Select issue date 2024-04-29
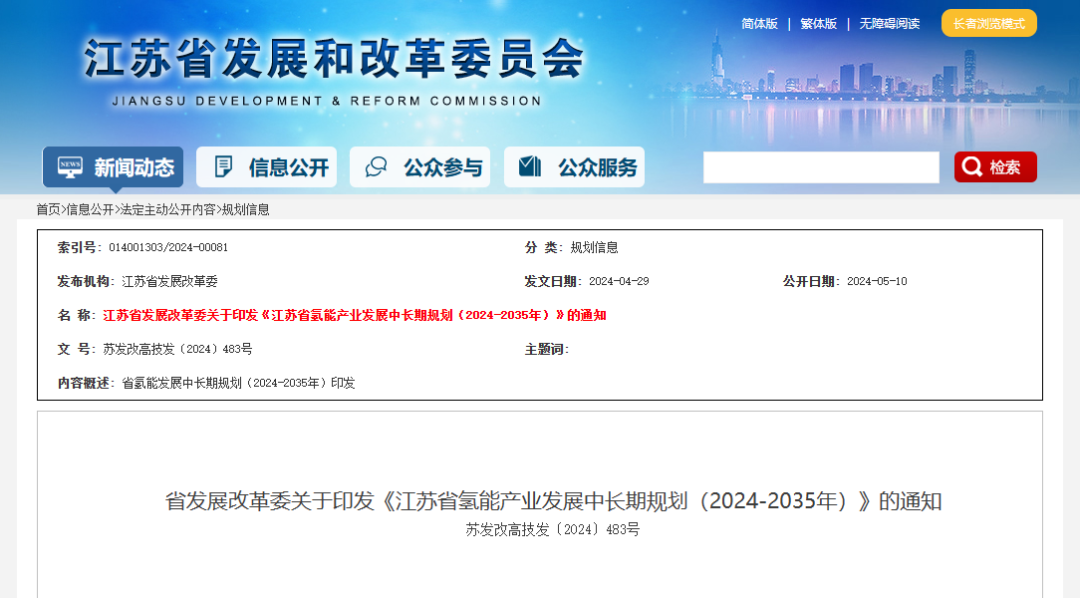Image resolution: width=1080 pixels, height=598 pixels. (619, 281)
